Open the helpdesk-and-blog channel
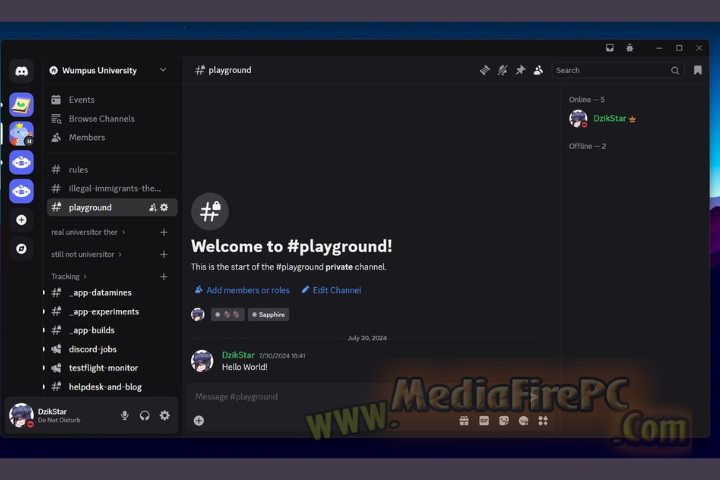Viewport: 720px width, 480px height. [112, 387]
